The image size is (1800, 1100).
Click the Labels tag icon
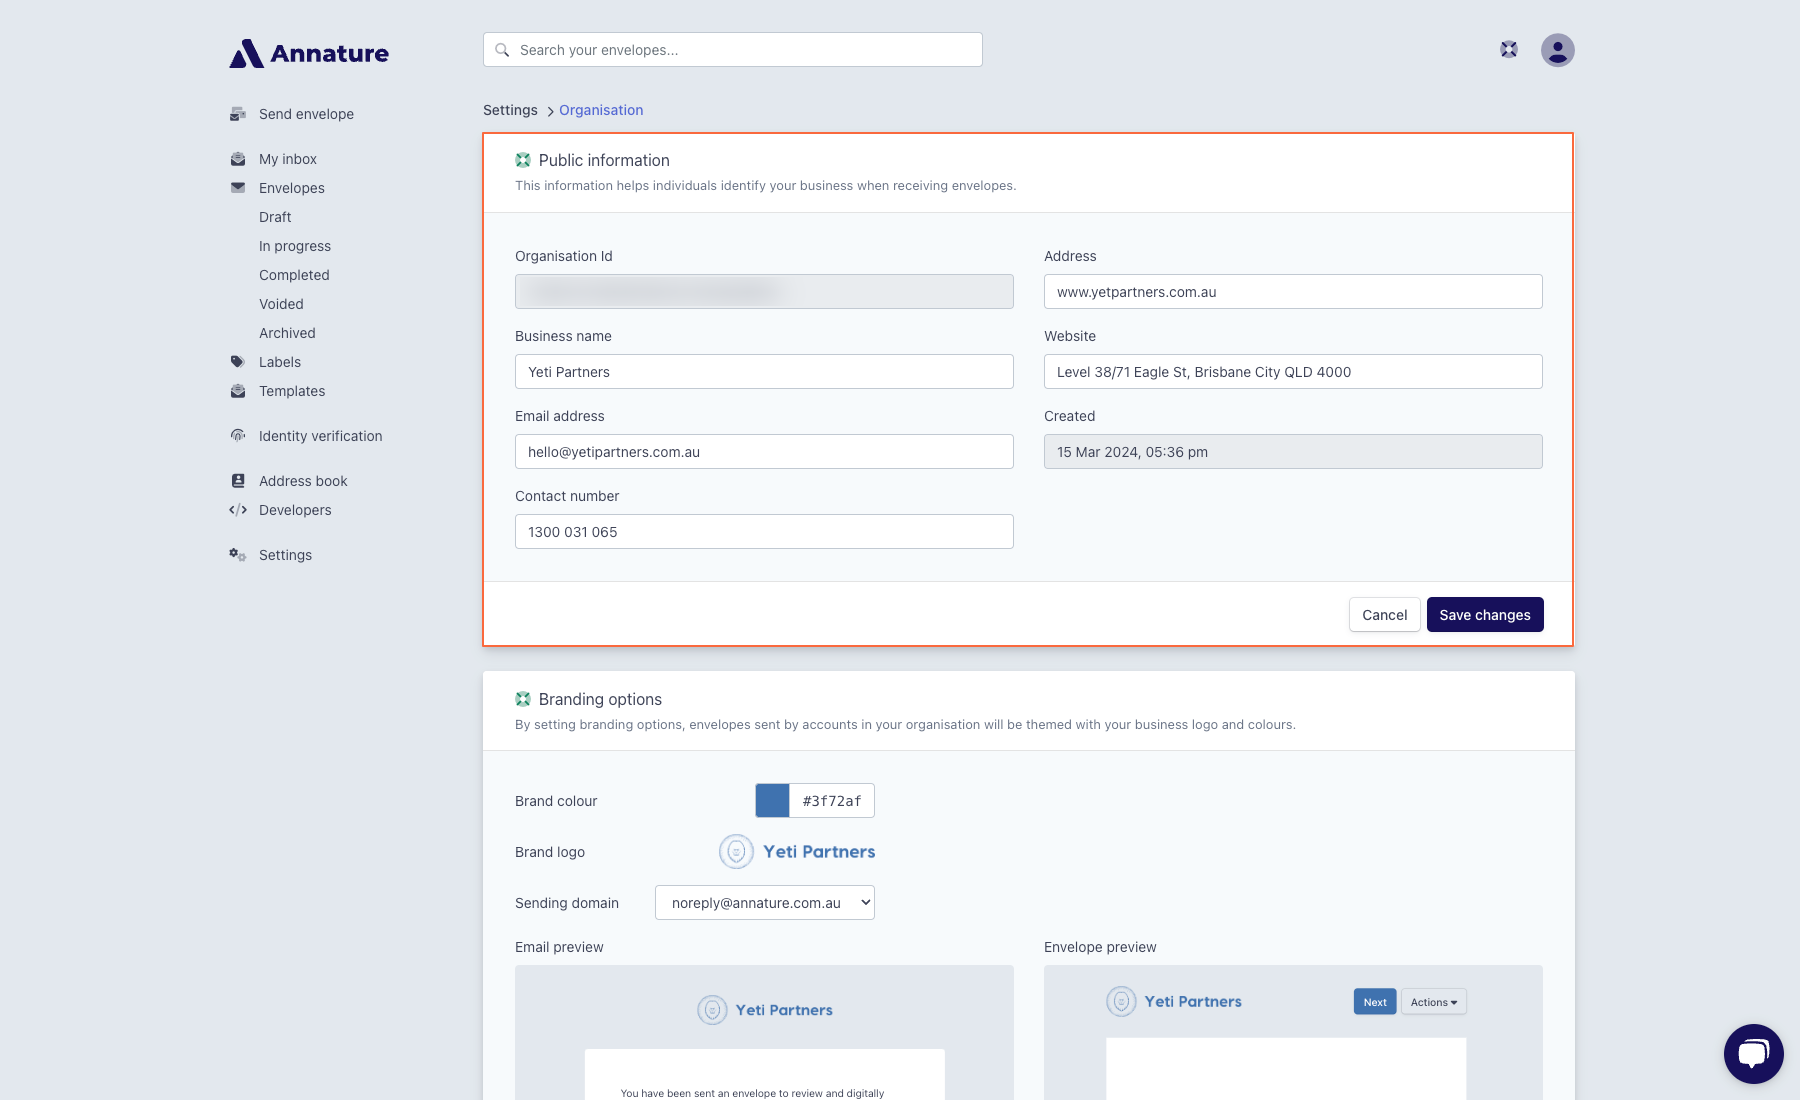click(238, 362)
